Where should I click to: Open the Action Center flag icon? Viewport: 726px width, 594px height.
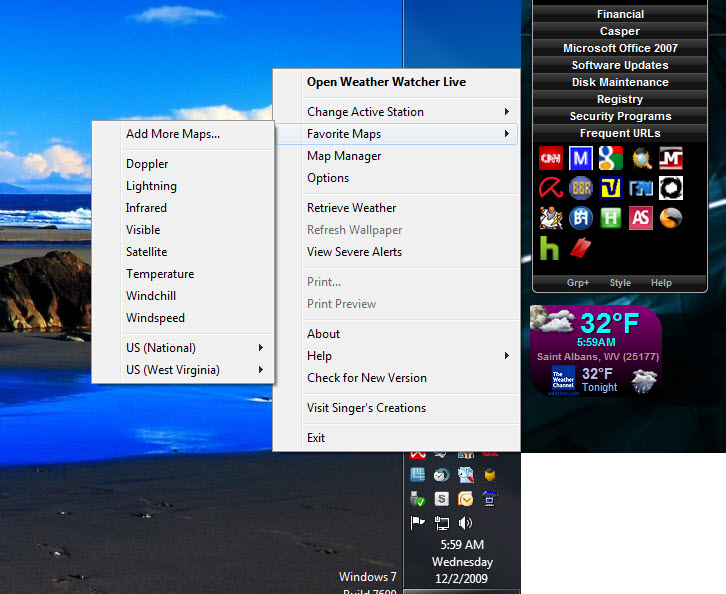point(418,523)
